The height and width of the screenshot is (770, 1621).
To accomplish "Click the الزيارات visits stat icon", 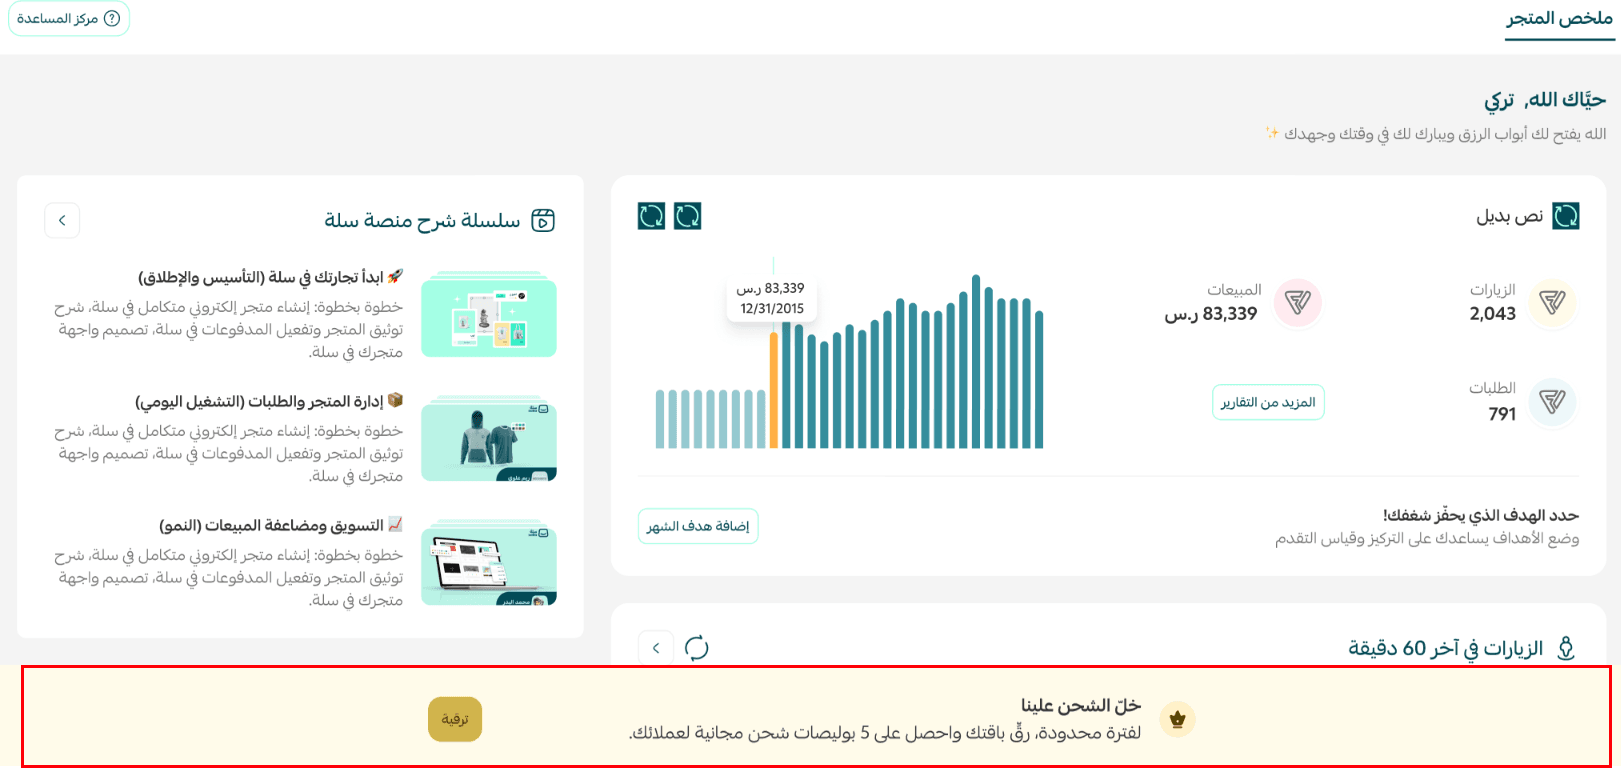I will (1552, 302).
